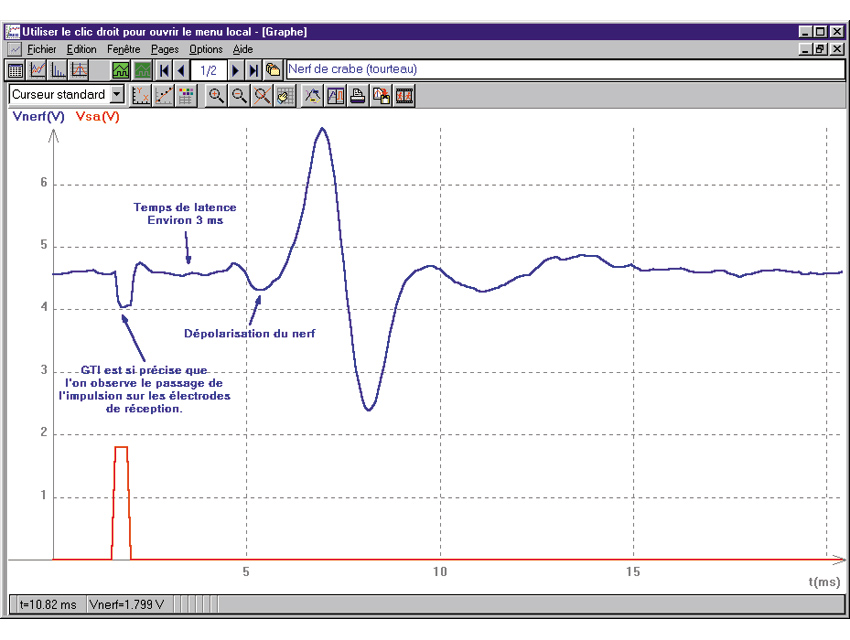850x640 pixels.
Task: Select the hand pan tool on grid
Action: click(285, 96)
